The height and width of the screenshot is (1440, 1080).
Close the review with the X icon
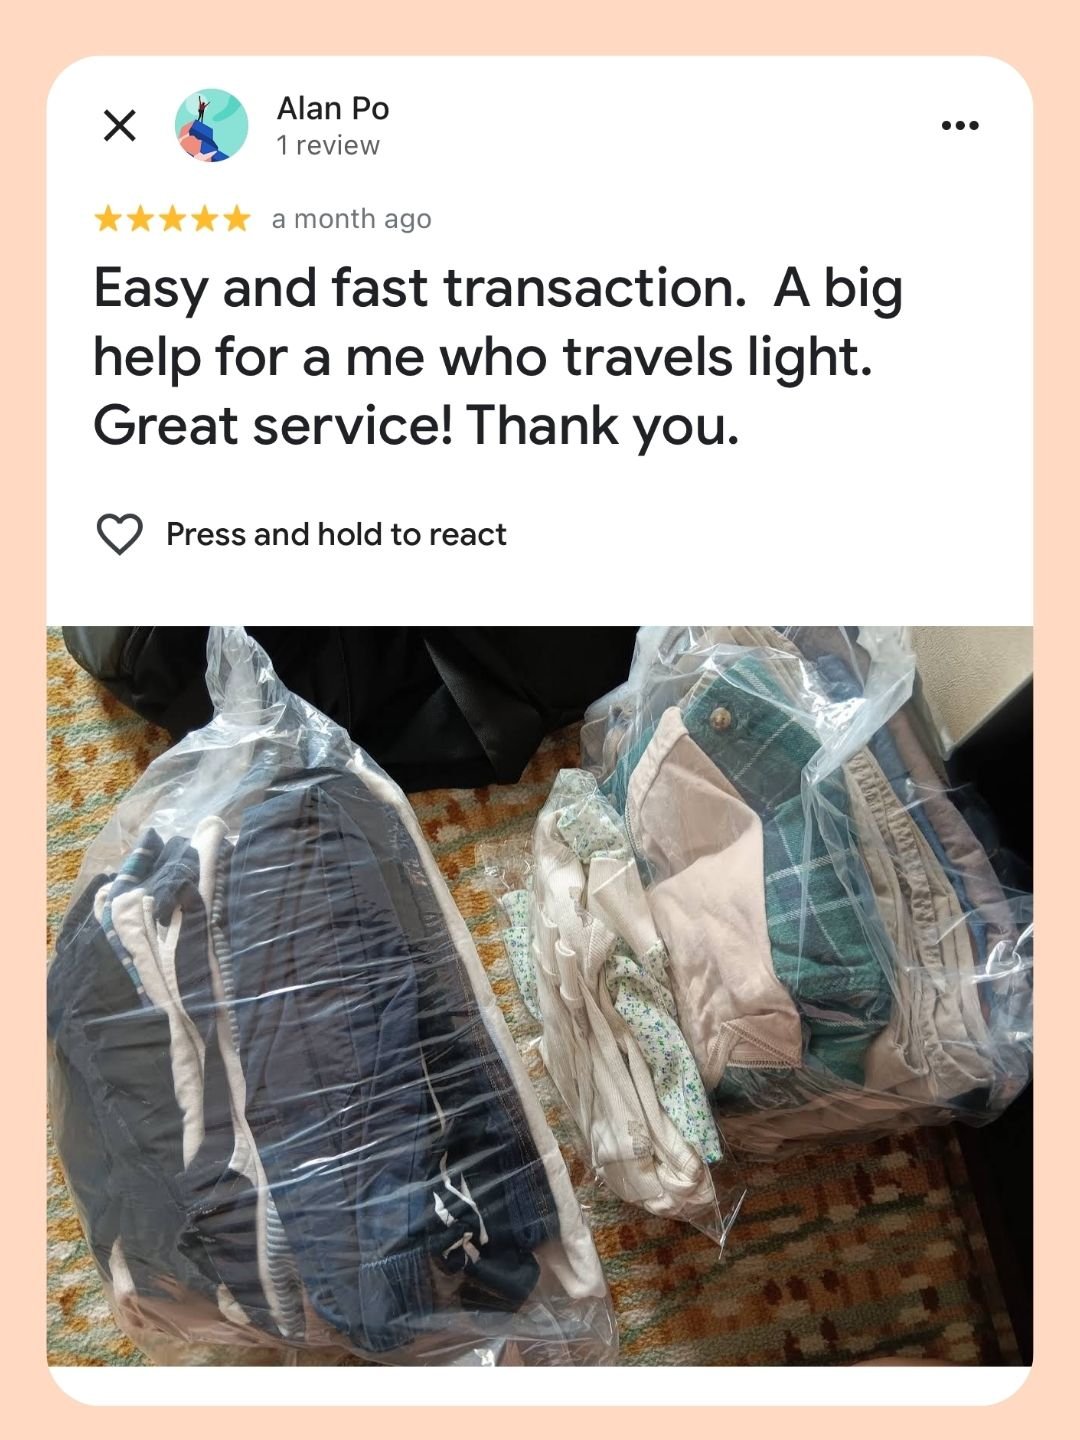click(120, 126)
